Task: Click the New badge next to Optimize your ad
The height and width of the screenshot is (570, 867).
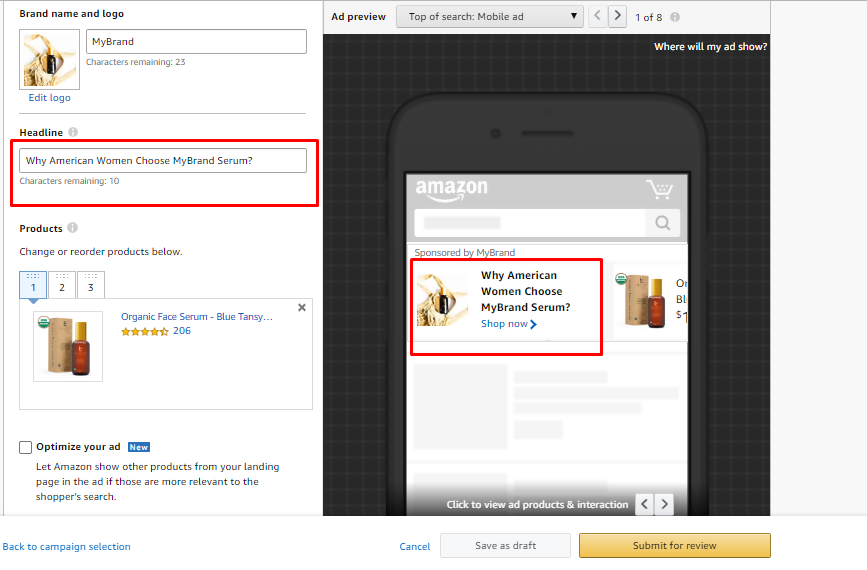Action: tap(139, 447)
